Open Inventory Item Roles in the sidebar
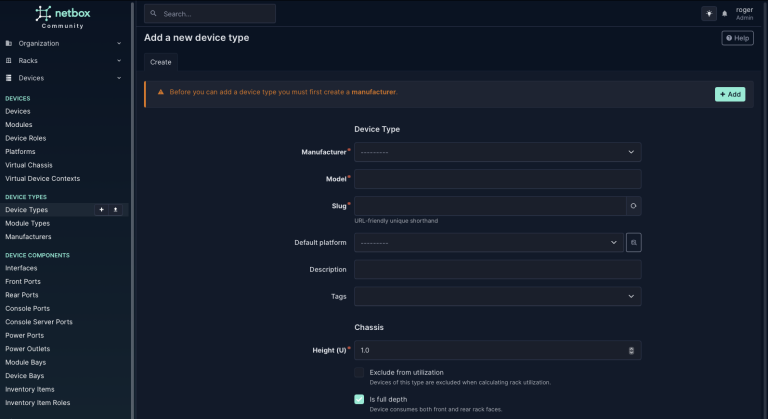 (x=37, y=403)
